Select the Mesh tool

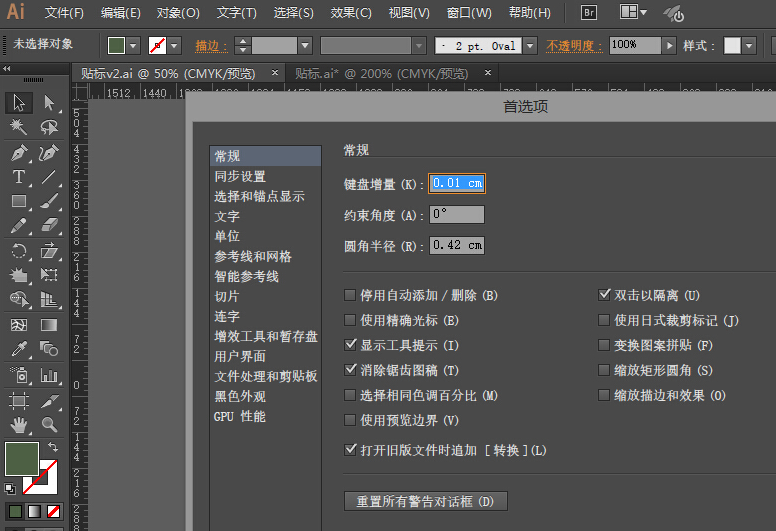[19, 325]
